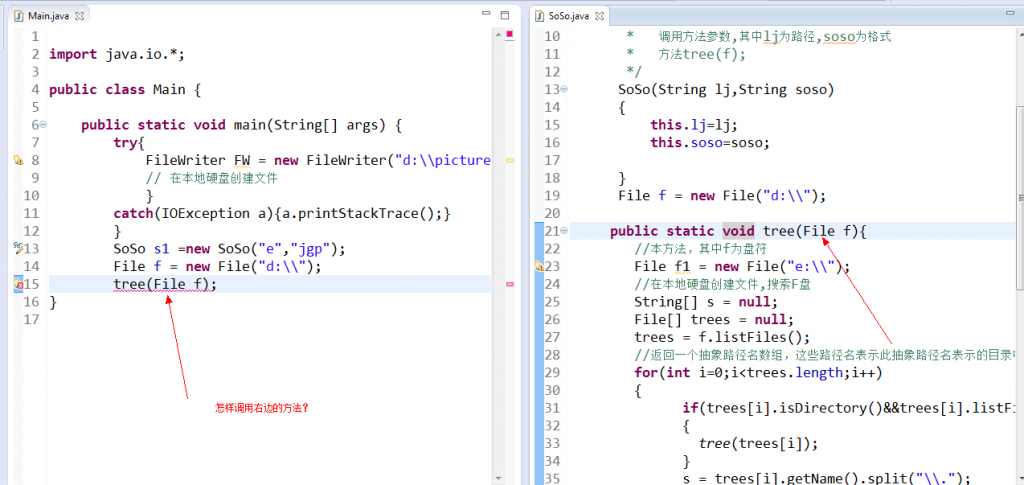Click 'File f = new File' on SoSo.java line 19
Viewport: 1024px width, 485px height.
point(723,196)
